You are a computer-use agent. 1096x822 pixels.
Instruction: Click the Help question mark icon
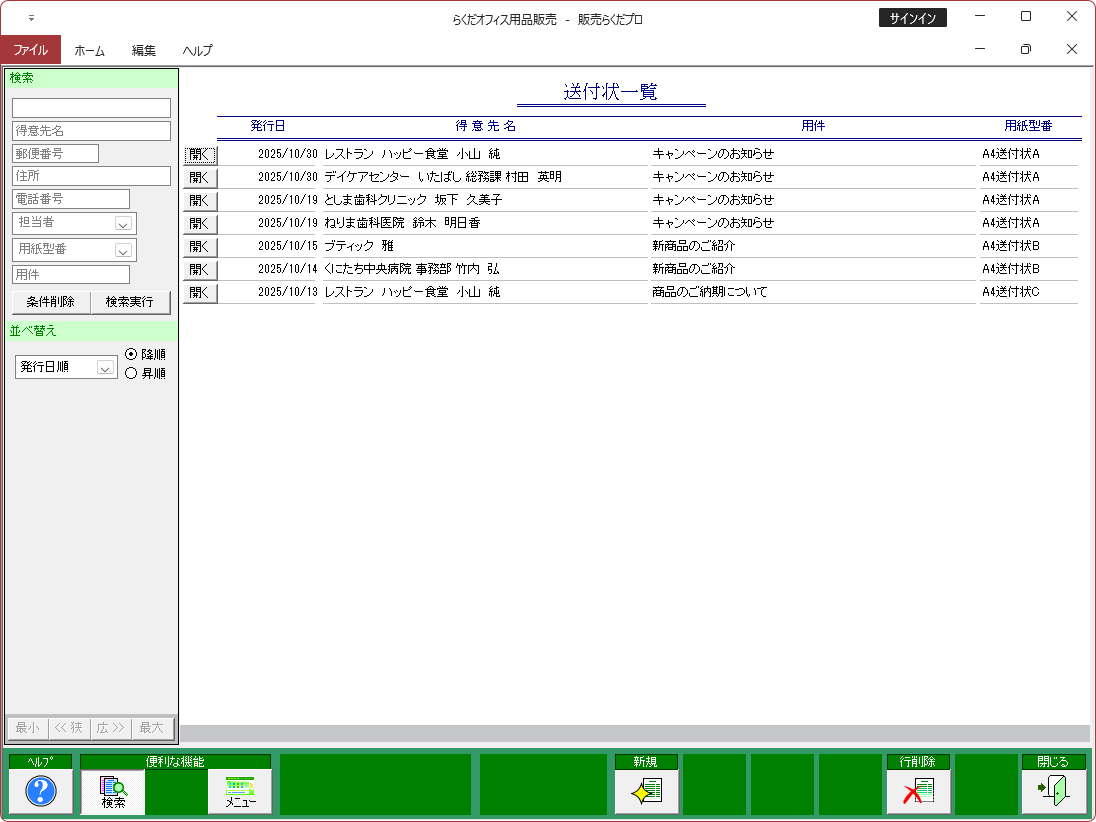[x=40, y=791]
